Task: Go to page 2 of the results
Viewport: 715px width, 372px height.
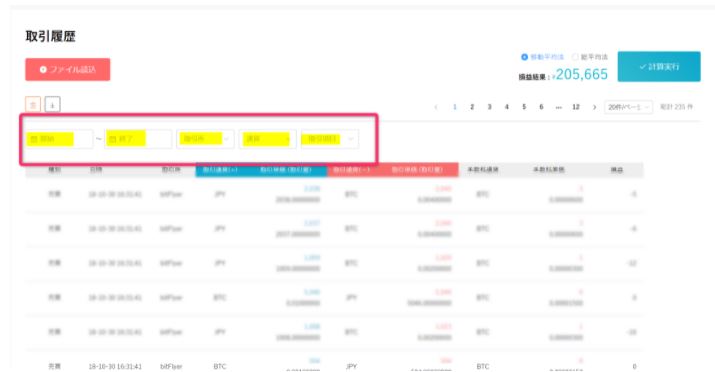Action: 472,107
